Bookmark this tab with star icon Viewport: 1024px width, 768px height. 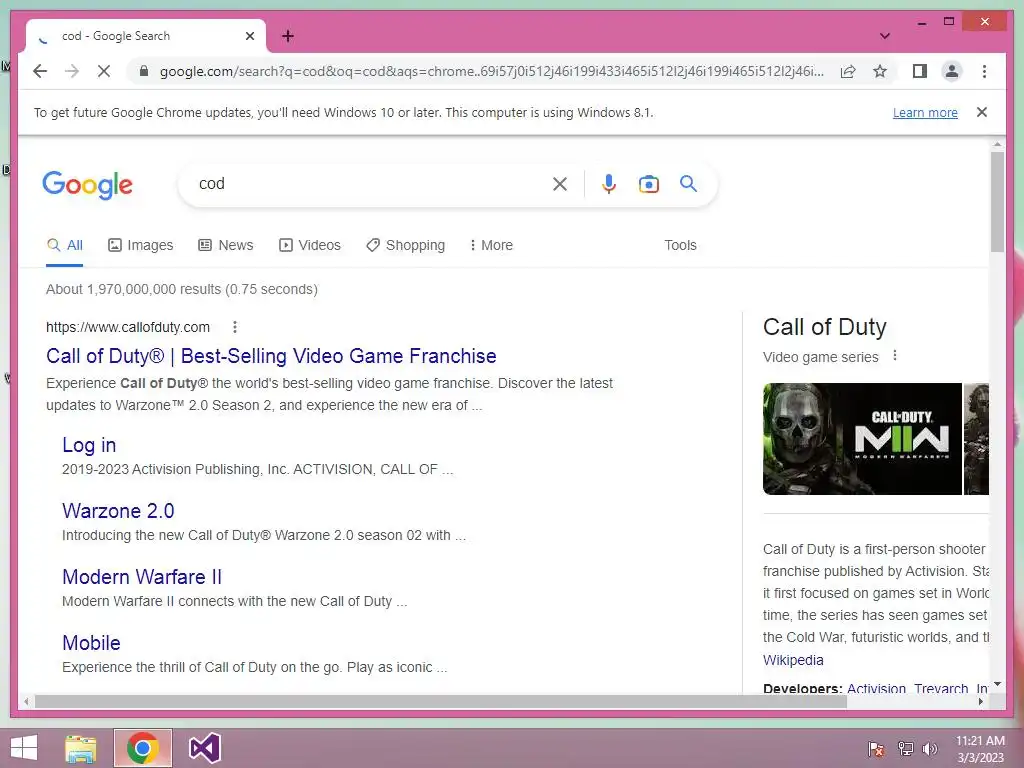[880, 71]
